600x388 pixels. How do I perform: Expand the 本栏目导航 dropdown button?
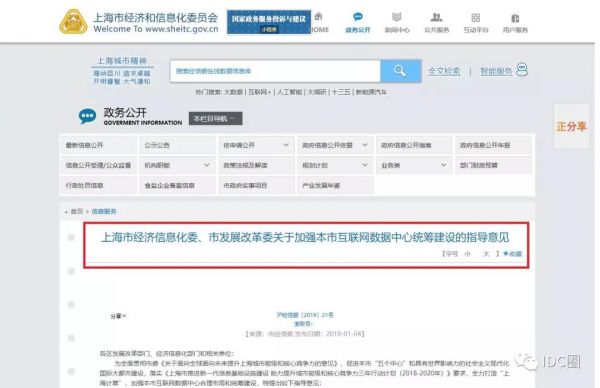(215, 119)
